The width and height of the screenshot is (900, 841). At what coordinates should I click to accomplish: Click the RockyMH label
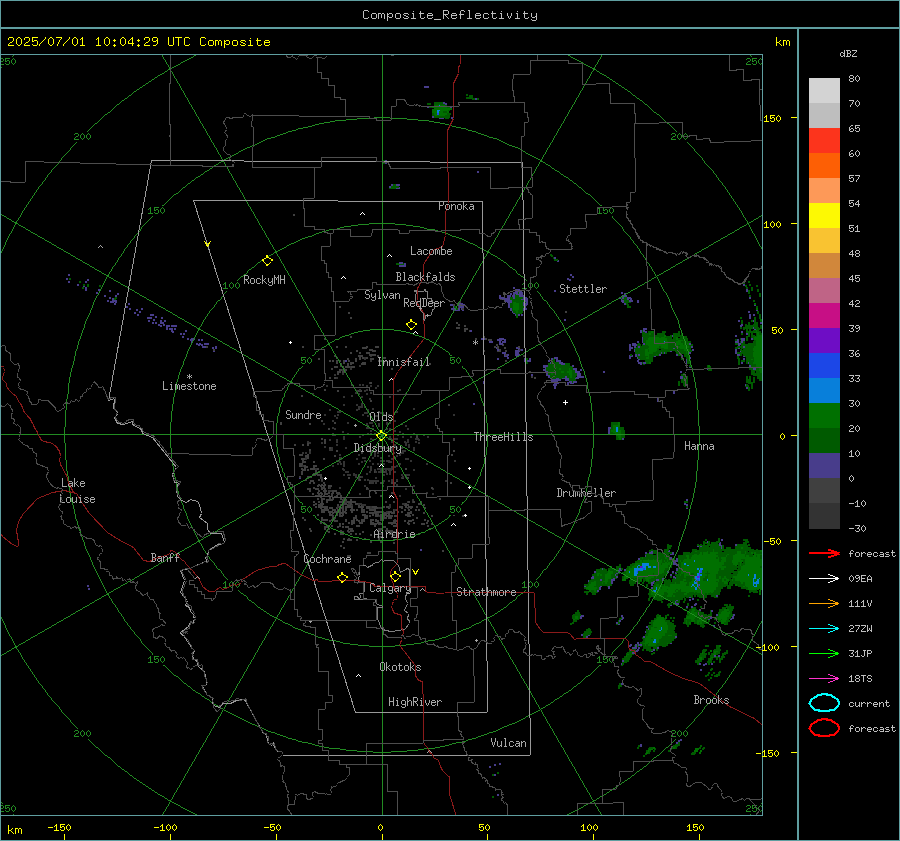click(x=264, y=280)
